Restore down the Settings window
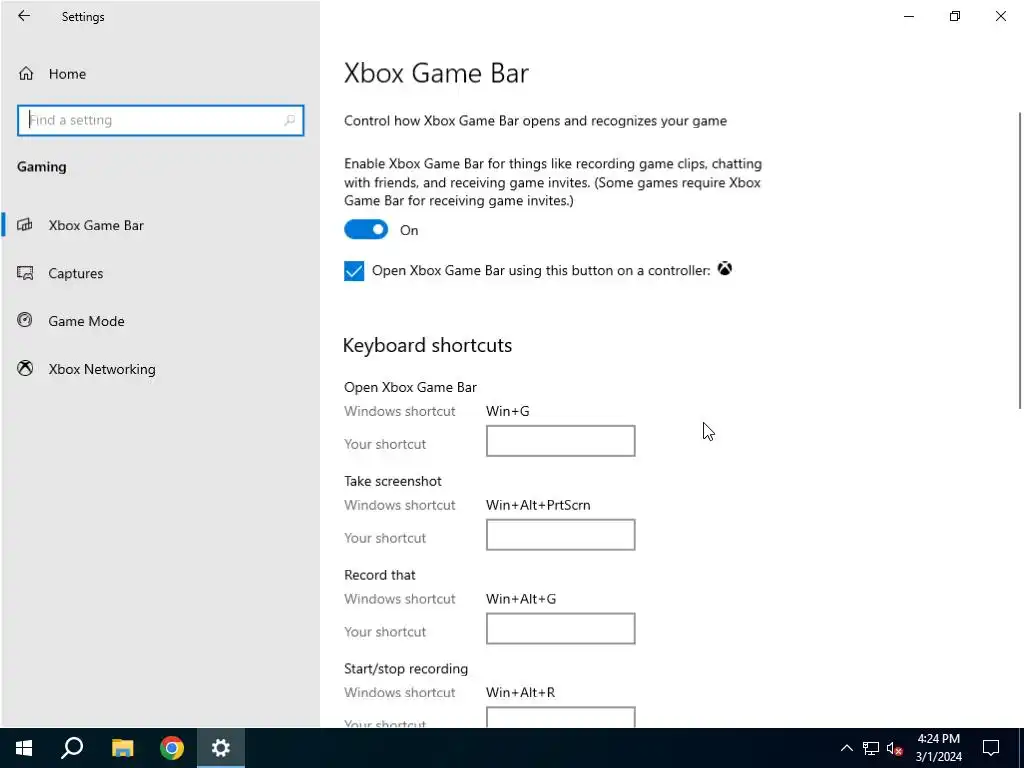This screenshot has width=1024, height=768. pyautogui.click(x=955, y=16)
